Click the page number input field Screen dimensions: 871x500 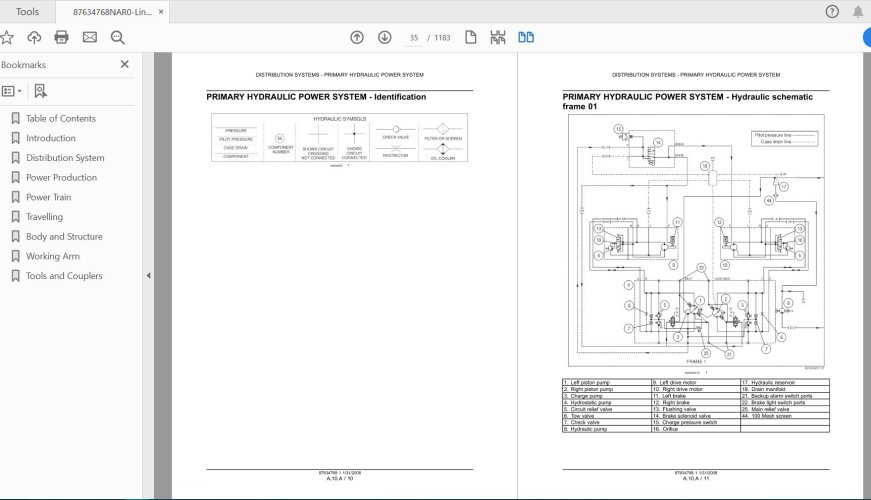pos(413,38)
